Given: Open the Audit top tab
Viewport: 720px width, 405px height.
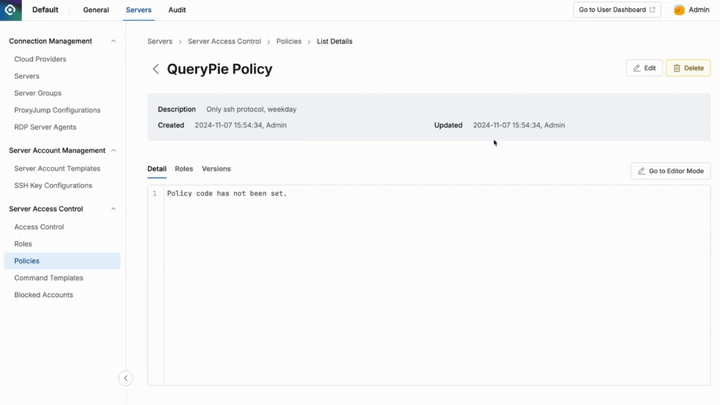Looking at the screenshot, I should coord(177,10).
